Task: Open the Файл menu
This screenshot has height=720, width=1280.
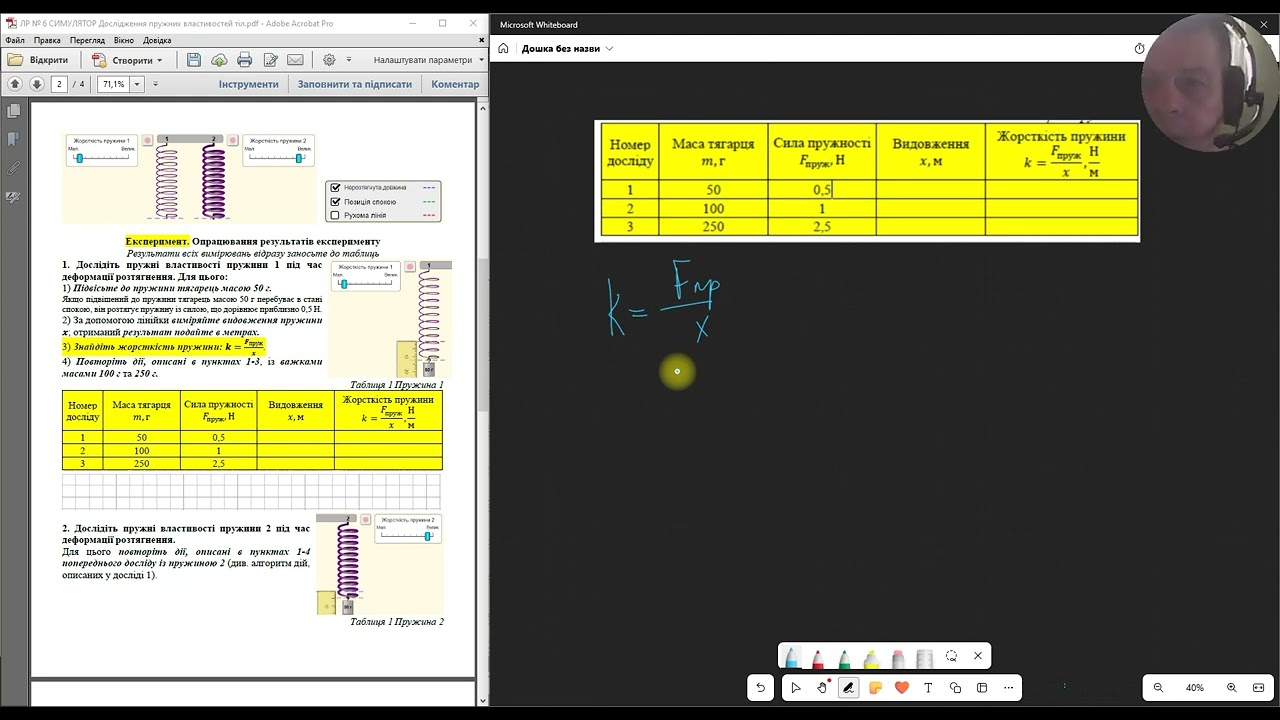Action: click(x=15, y=40)
